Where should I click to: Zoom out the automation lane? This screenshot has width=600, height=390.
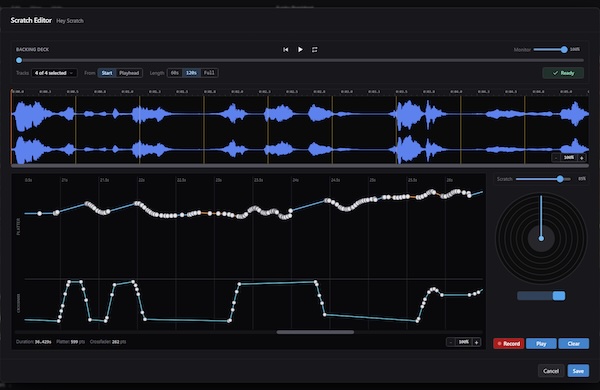pos(451,342)
